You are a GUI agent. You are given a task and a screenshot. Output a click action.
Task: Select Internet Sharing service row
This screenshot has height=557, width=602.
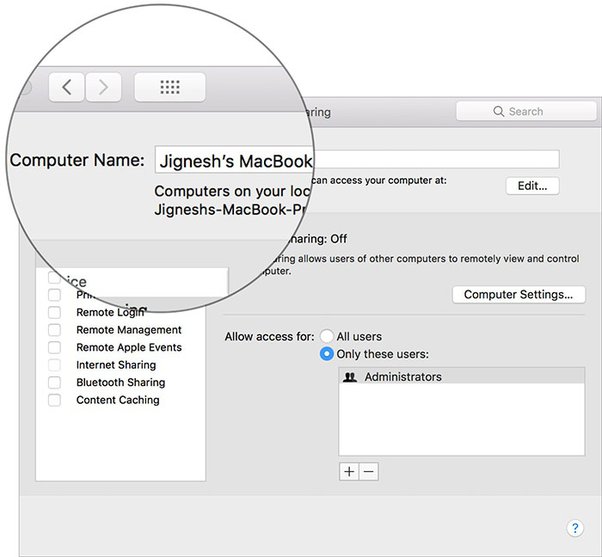click(121, 365)
